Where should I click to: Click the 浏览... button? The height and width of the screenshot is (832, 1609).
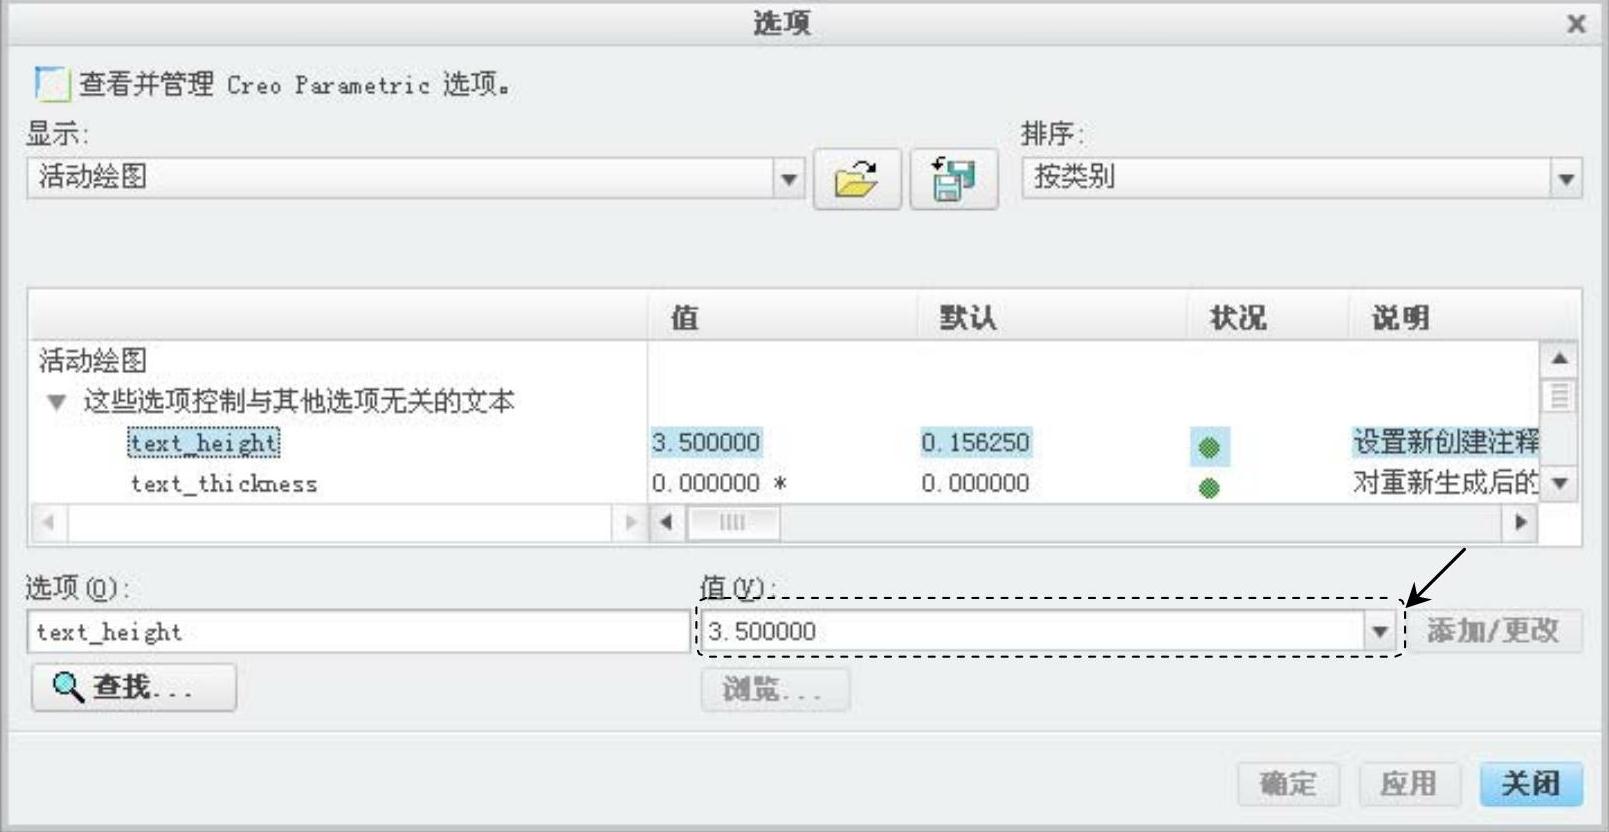pos(775,689)
